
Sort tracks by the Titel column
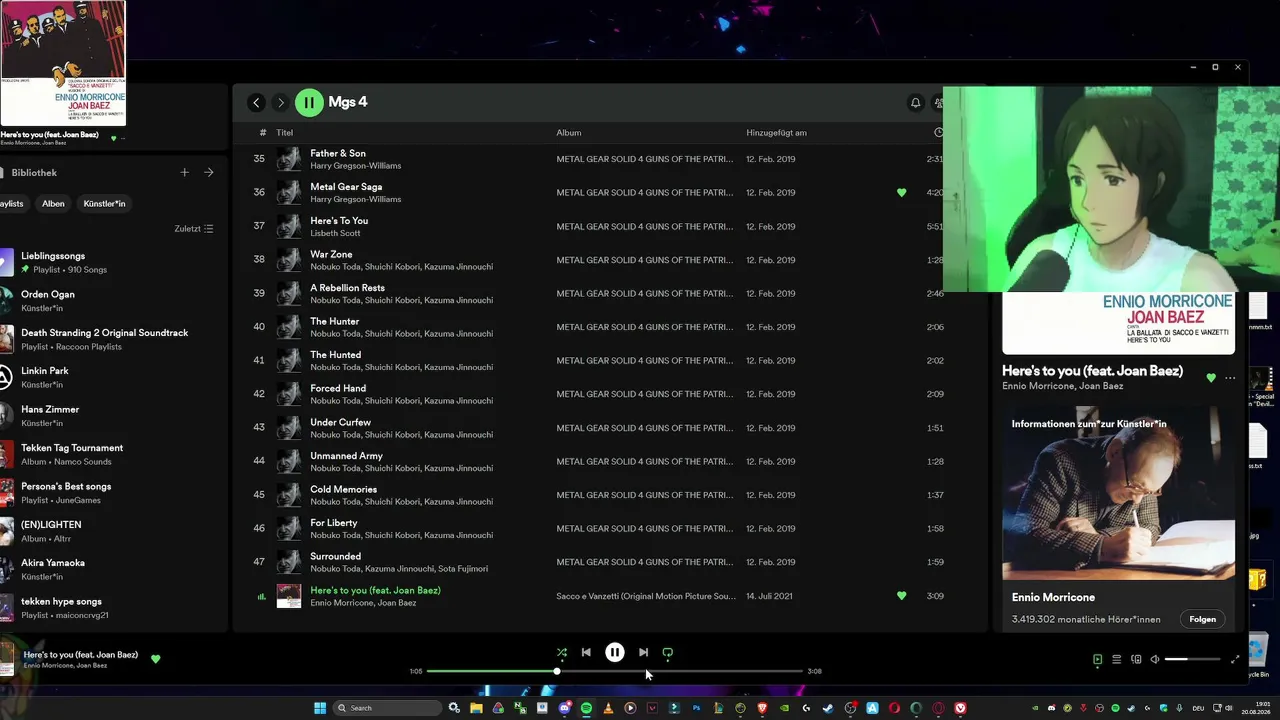(x=285, y=133)
